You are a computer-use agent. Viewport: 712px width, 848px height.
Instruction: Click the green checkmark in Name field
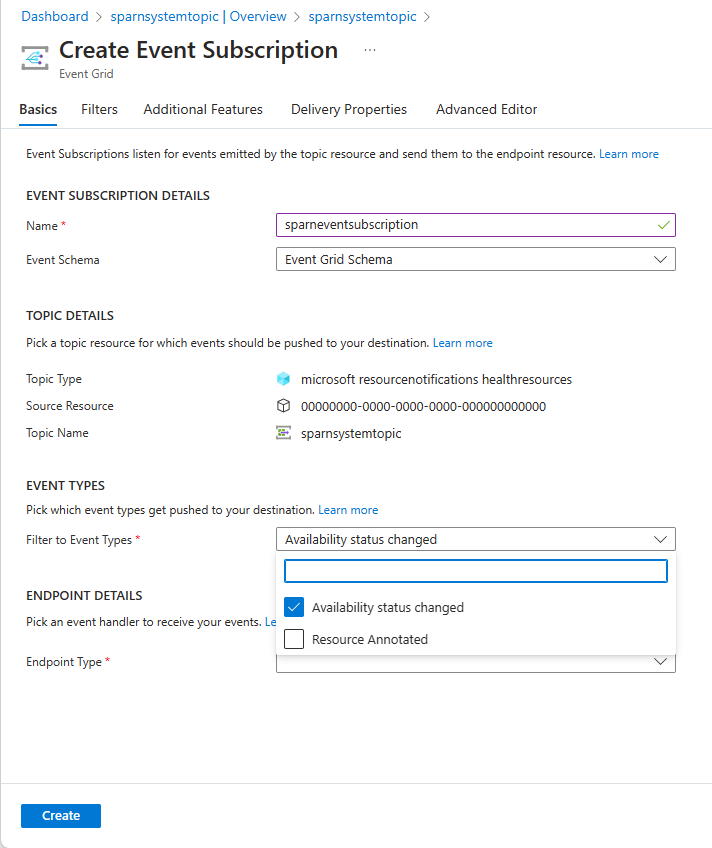point(663,225)
